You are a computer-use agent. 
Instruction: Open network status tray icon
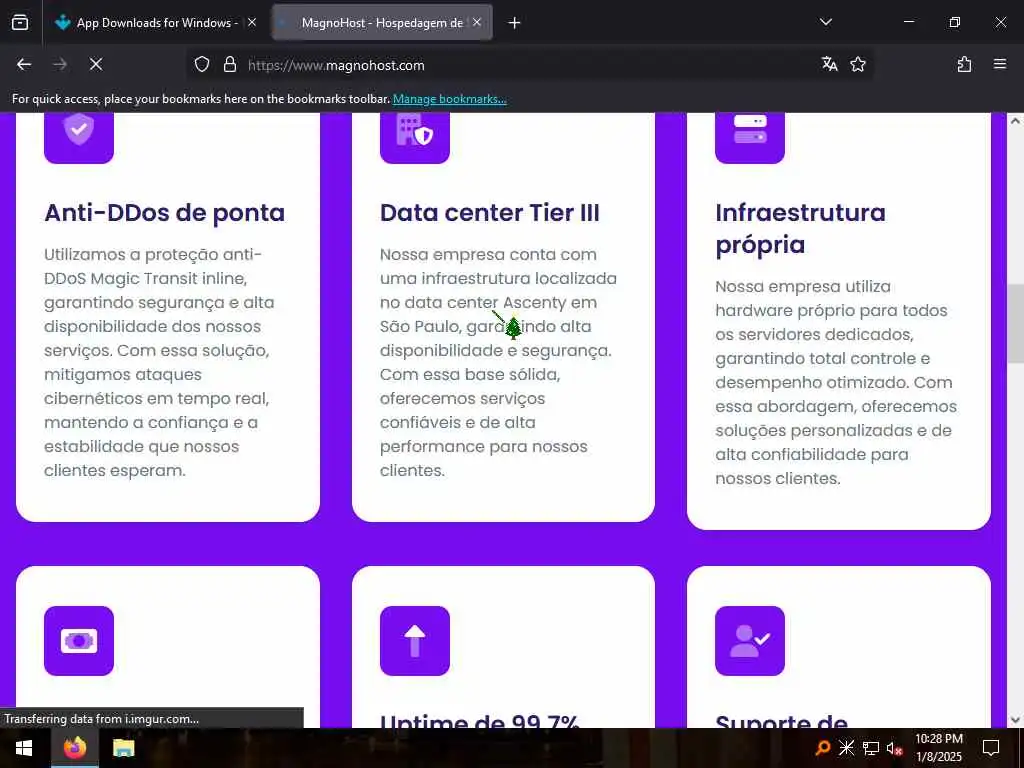coord(871,748)
